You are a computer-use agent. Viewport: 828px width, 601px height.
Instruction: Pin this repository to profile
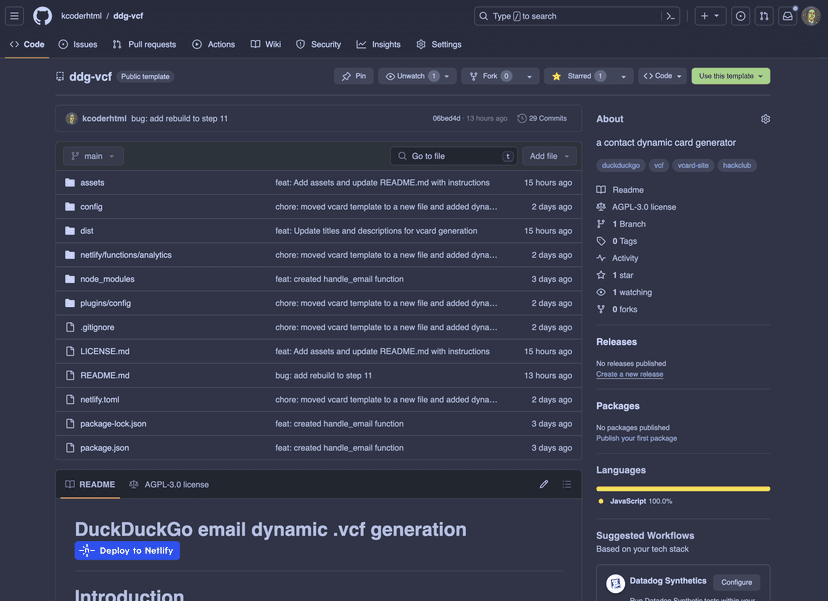pyautogui.click(x=354, y=76)
